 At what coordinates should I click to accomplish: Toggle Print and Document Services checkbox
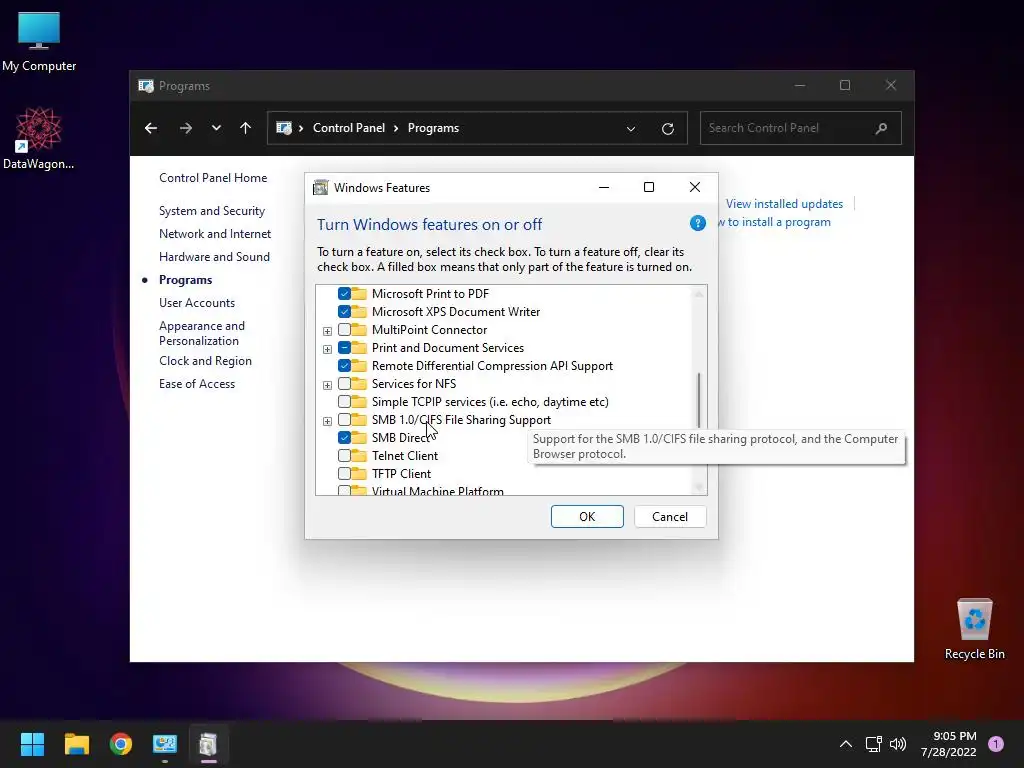(x=344, y=347)
